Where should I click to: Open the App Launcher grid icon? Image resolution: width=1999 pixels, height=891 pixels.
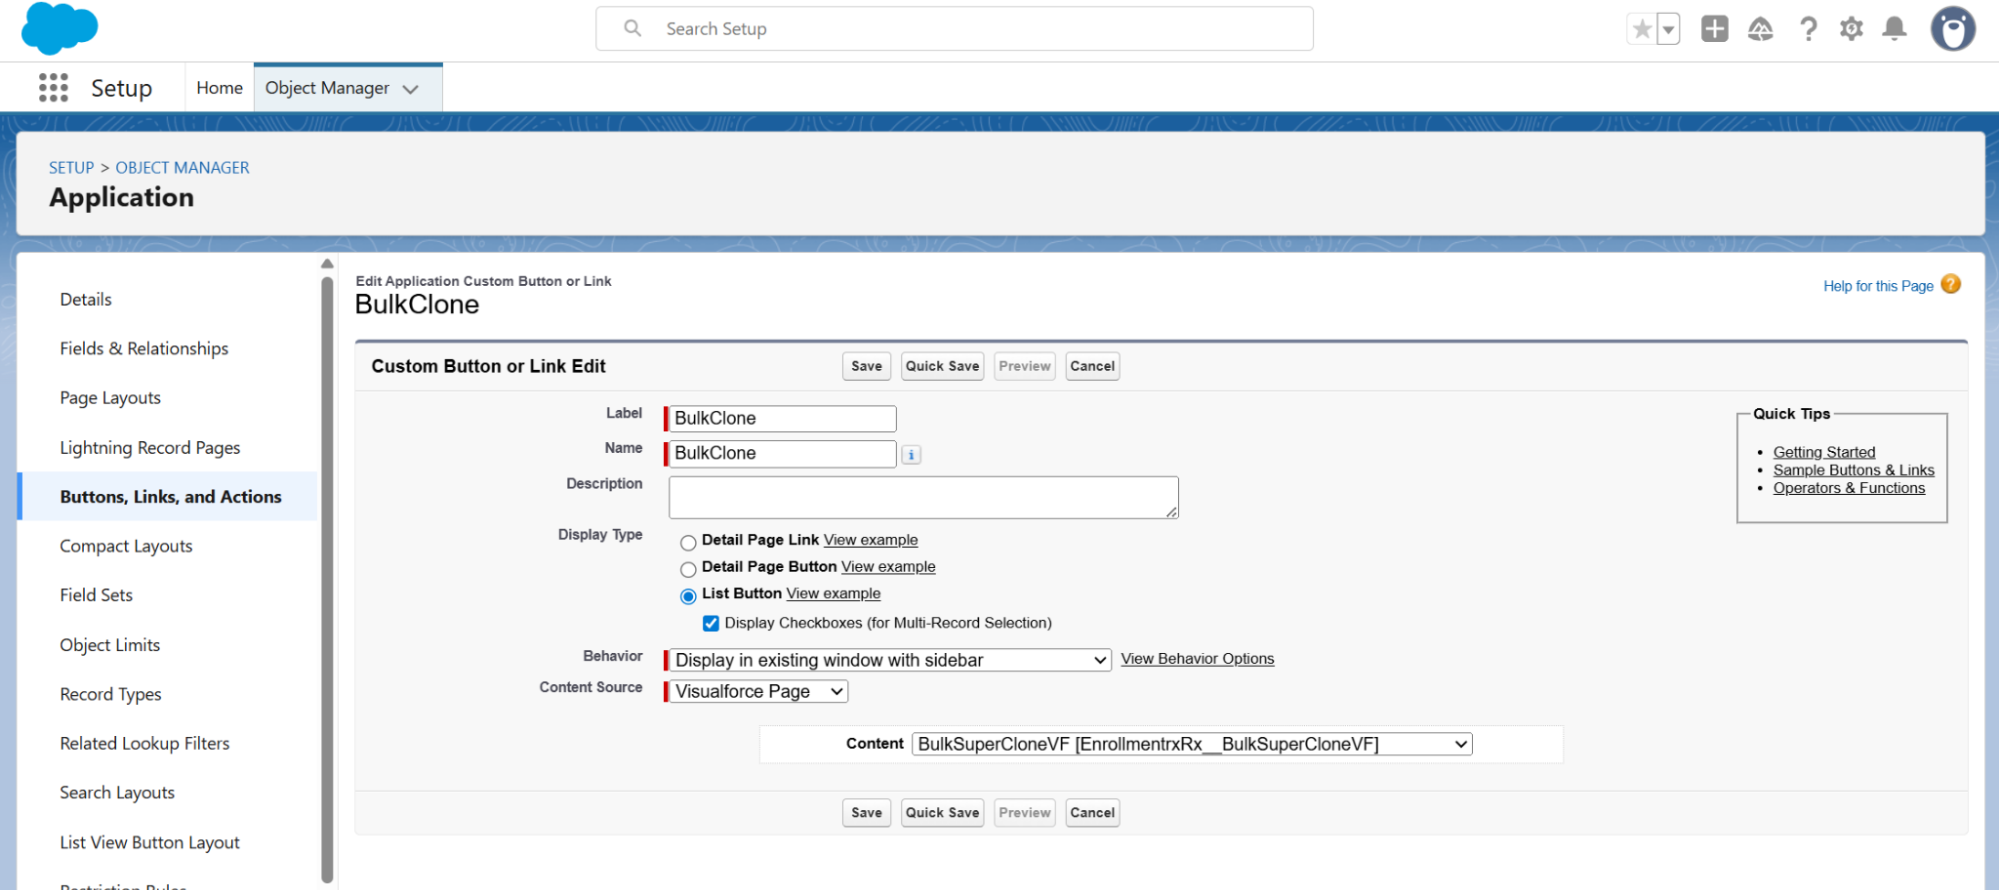[x=53, y=88]
